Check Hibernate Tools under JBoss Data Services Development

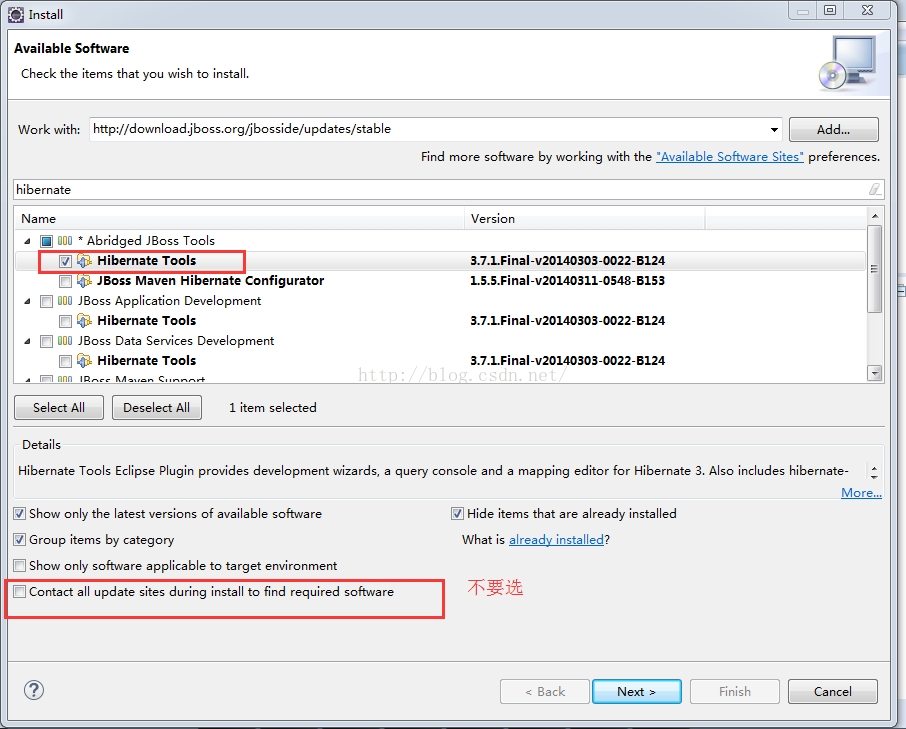[x=65, y=361]
